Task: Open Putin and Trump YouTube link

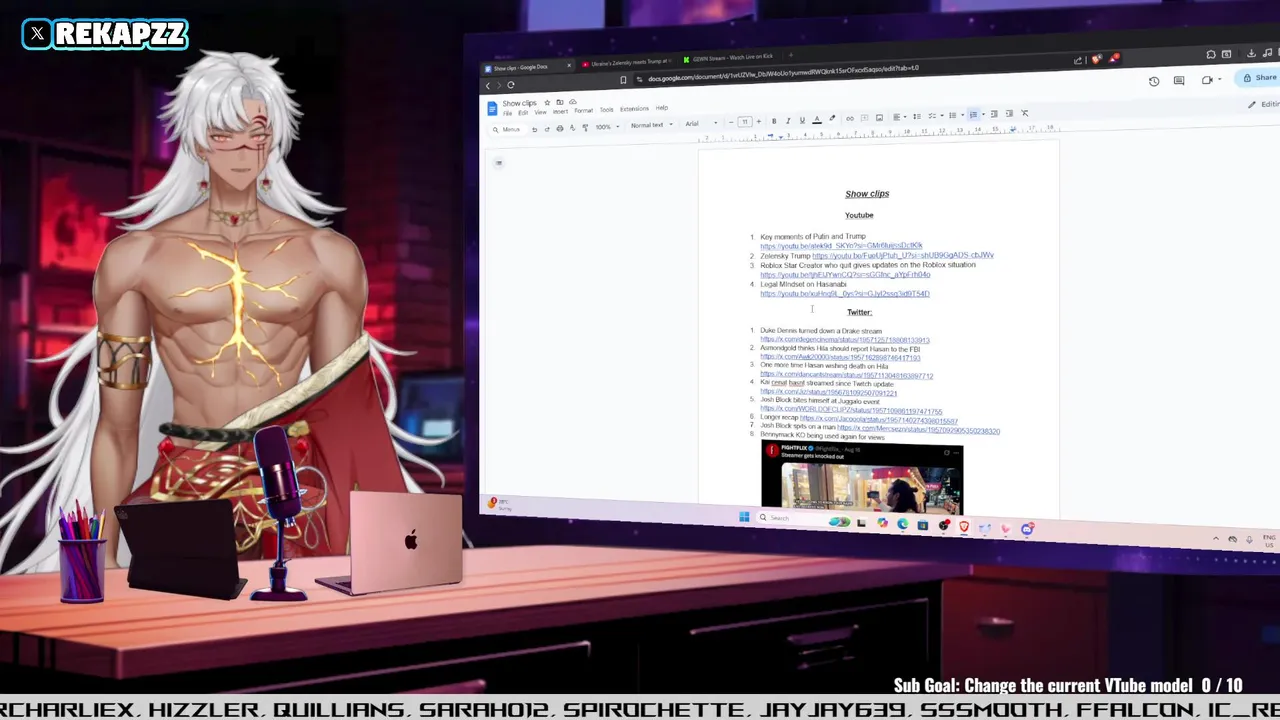Action: (841, 246)
